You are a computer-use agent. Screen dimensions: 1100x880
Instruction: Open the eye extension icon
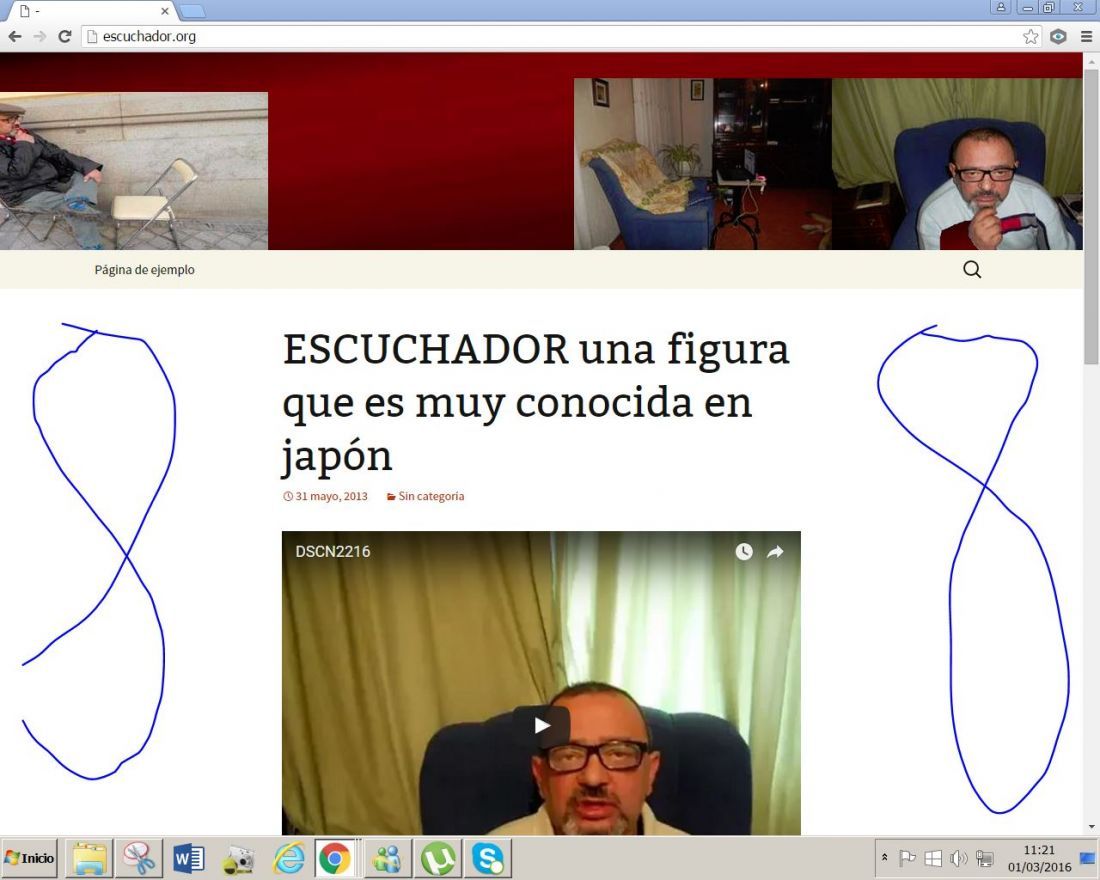tap(1058, 36)
